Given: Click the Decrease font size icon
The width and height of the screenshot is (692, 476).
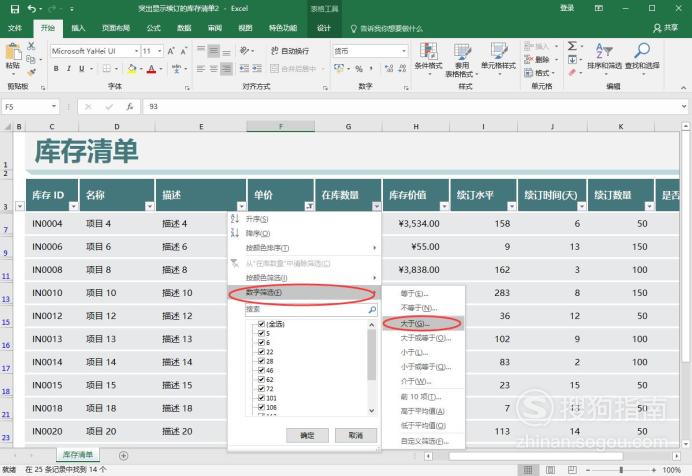Looking at the screenshot, I should (x=184, y=51).
